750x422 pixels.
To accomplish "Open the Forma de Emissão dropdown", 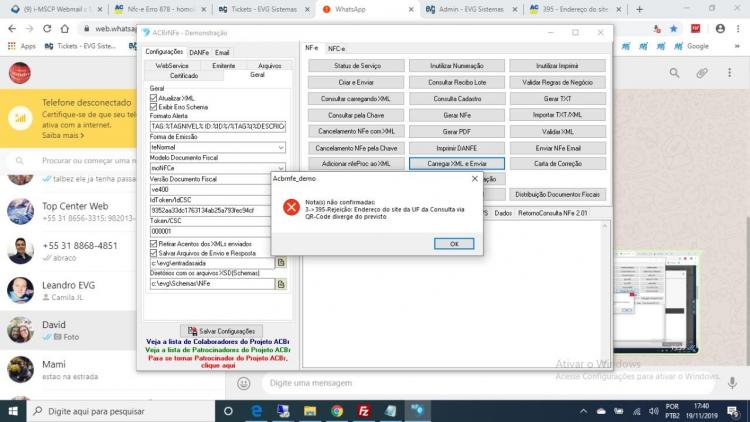I will (x=281, y=147).
